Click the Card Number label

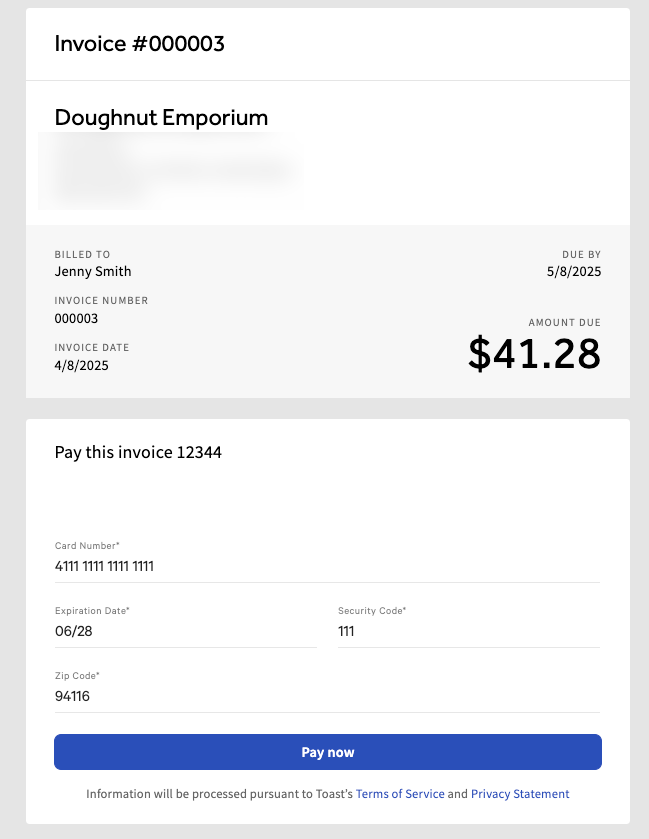tap(86, 546)
